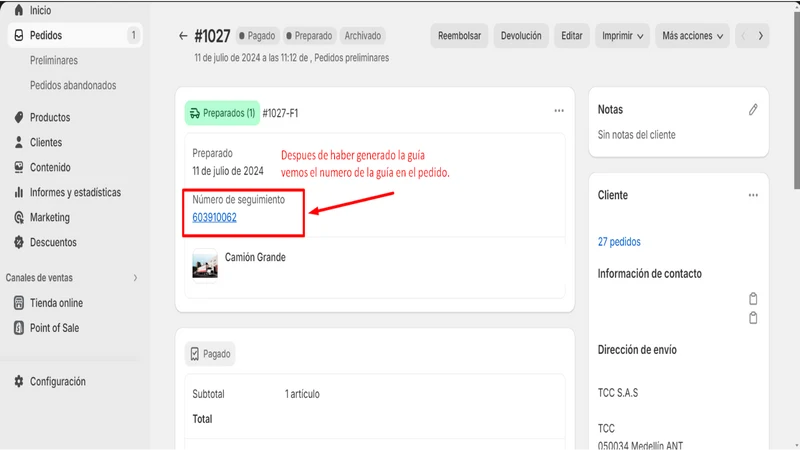
Task: Click the Pedidos count badge 1
Action: click(134, 35)
